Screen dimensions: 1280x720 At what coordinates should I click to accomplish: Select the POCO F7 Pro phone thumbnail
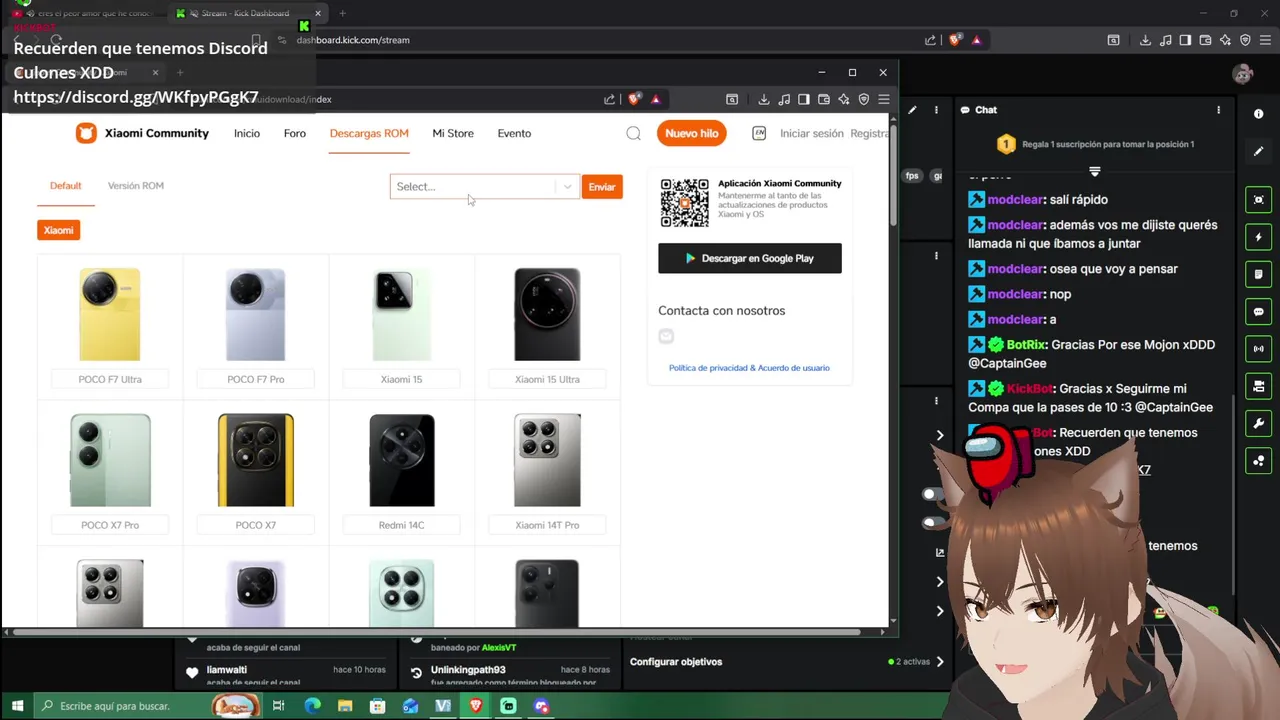tap(256, 315)
